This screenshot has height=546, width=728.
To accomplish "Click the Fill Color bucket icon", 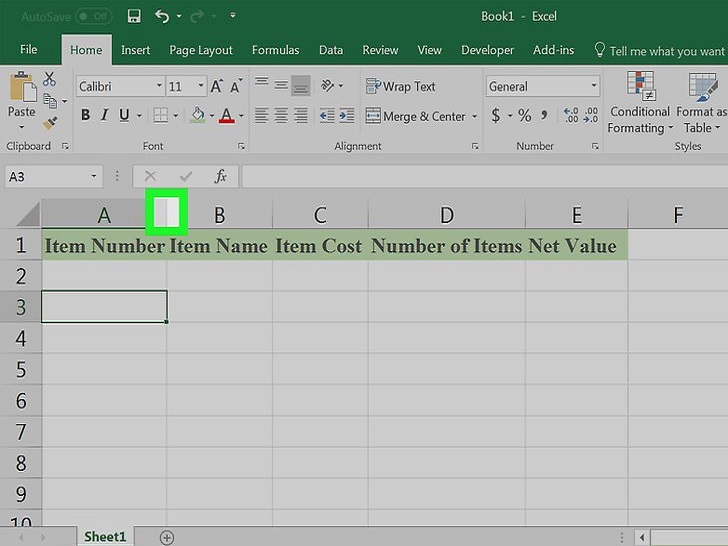I will (x=198, y=115).
